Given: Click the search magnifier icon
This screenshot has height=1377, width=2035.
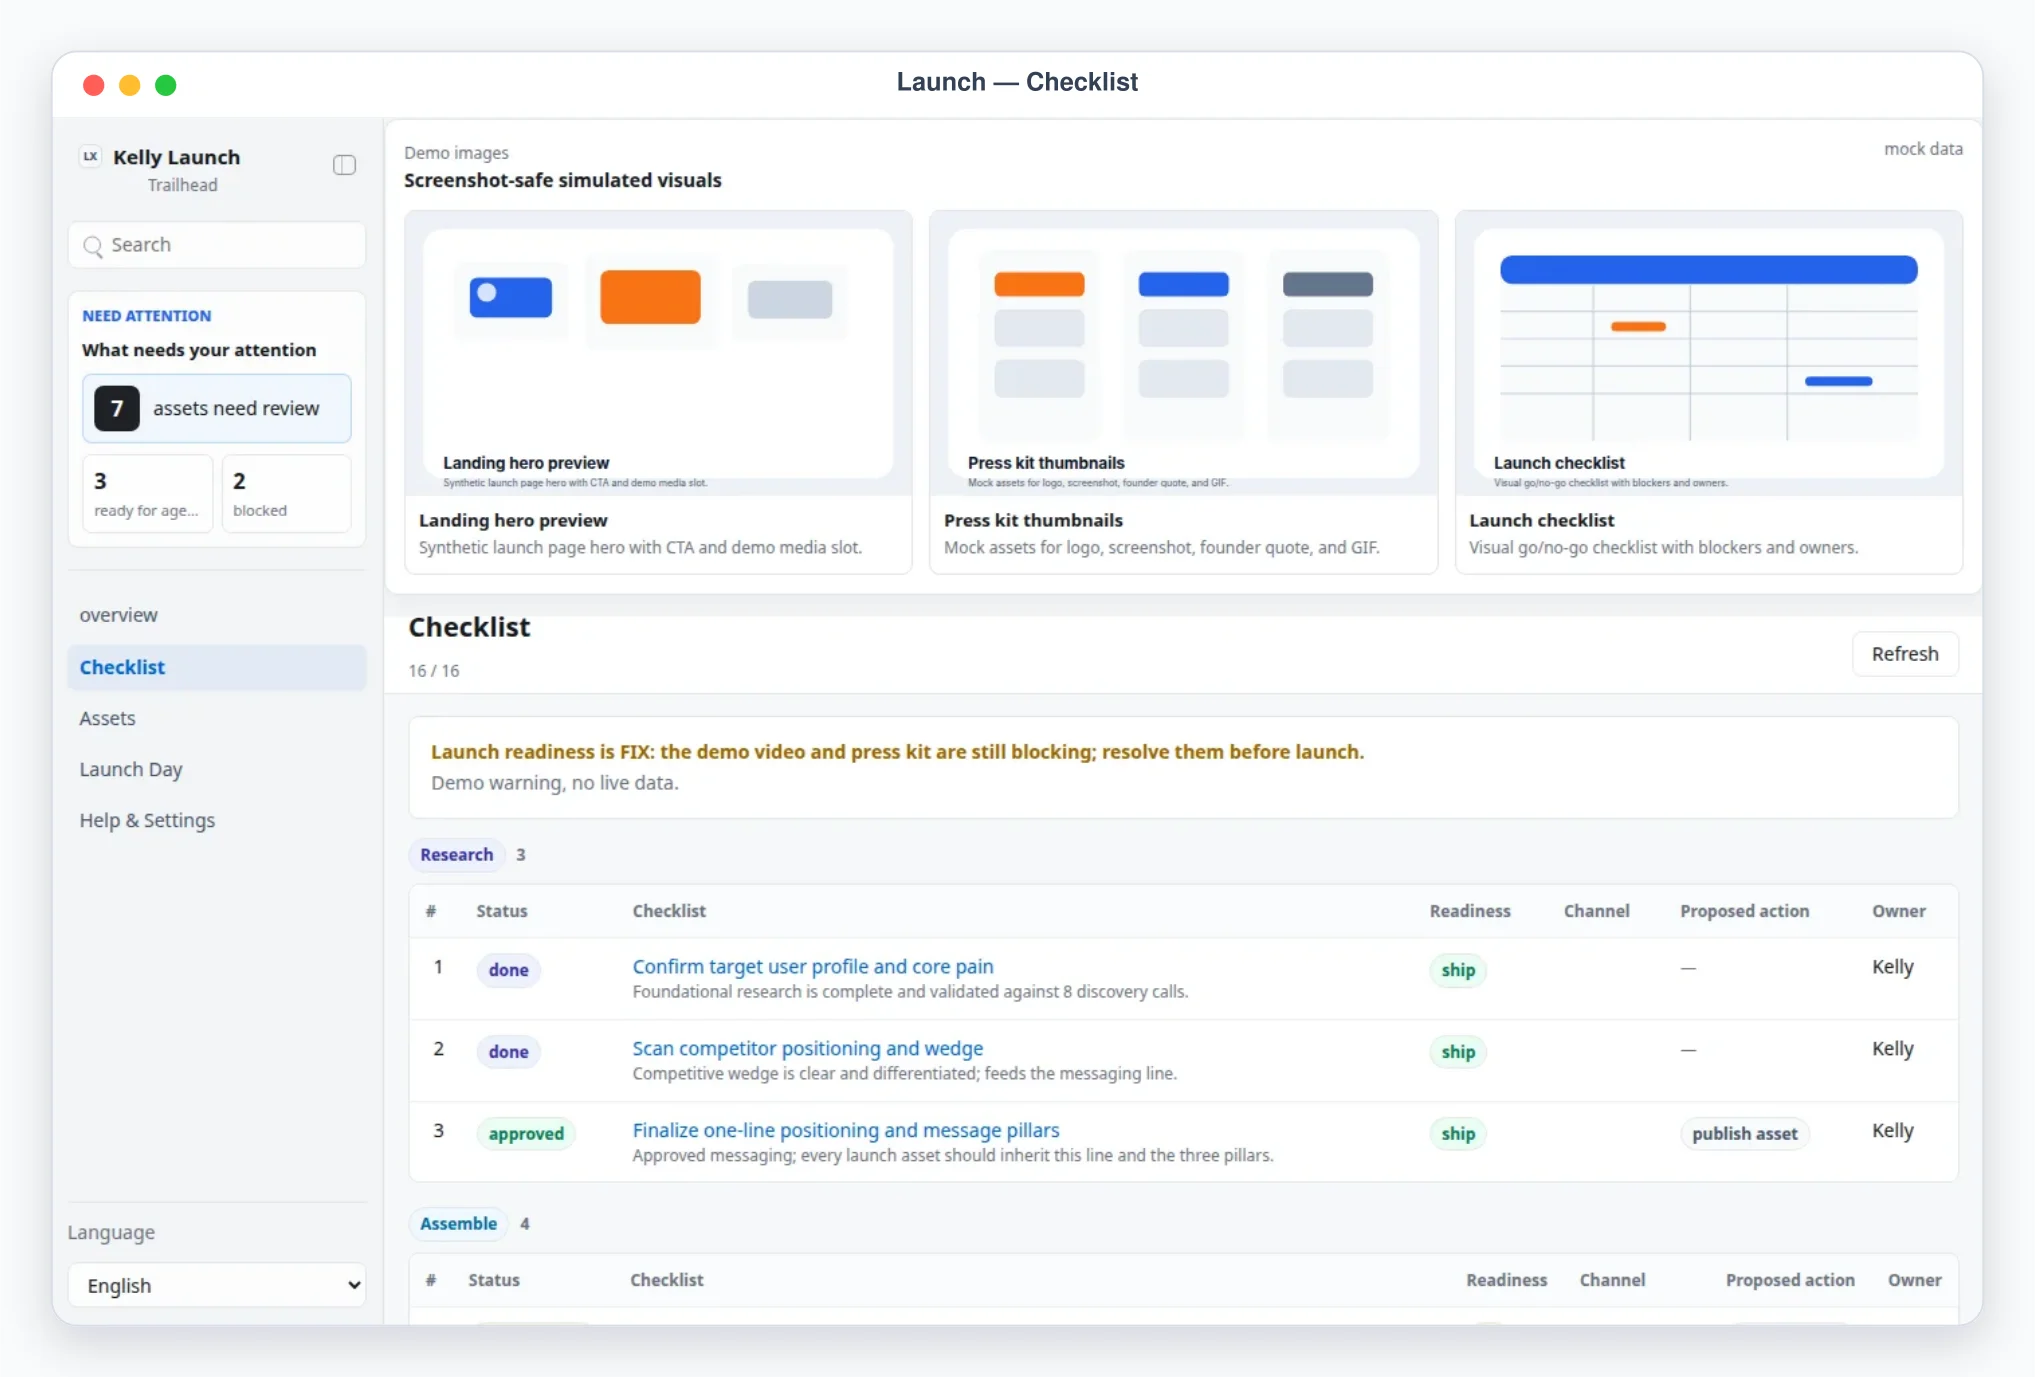Looking at the screenshot, I should point(93,246).
